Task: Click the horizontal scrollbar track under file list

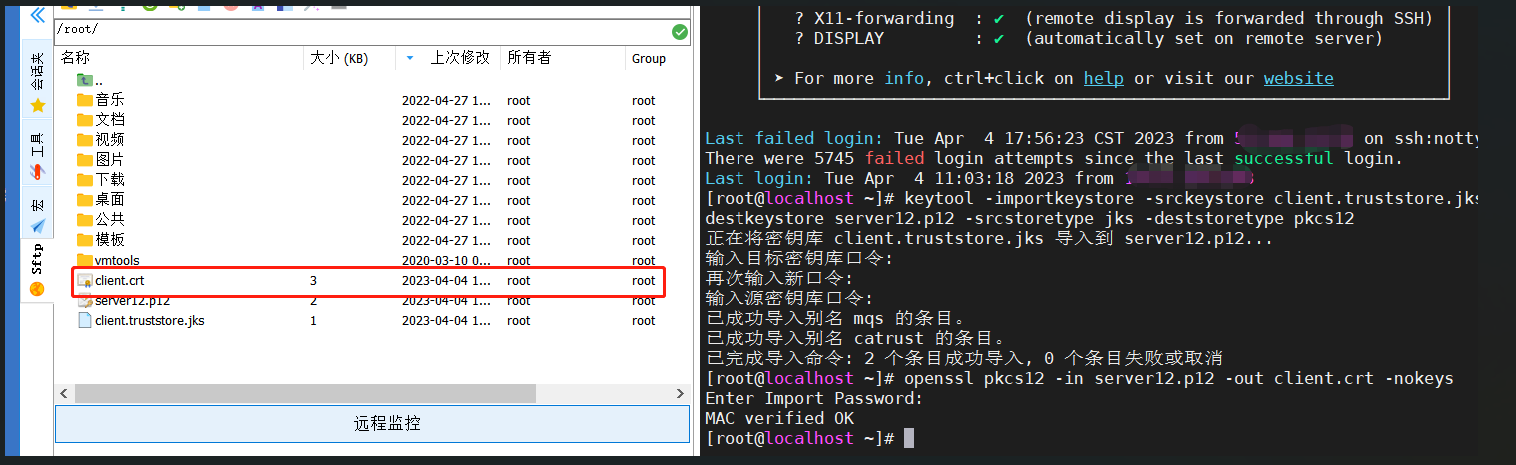Action: pos(372,393)
